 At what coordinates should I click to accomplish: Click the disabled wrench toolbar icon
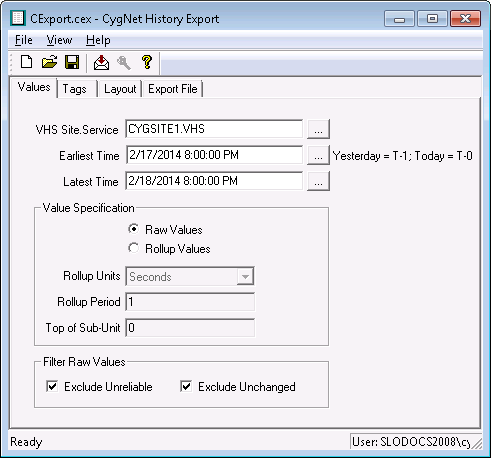pyautogui.click(x=124, y=62)
